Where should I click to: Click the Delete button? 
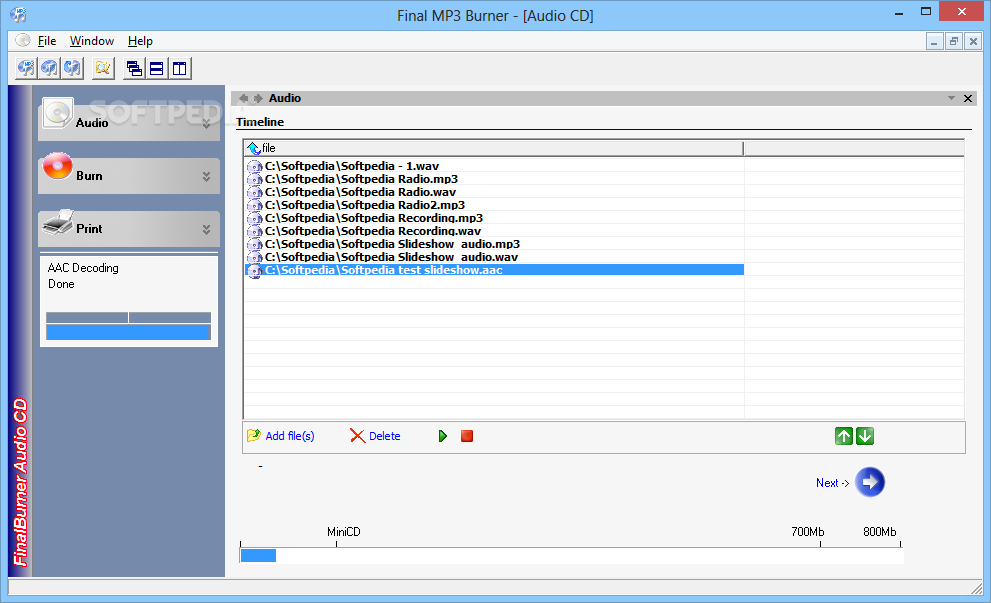pos(375,436)
